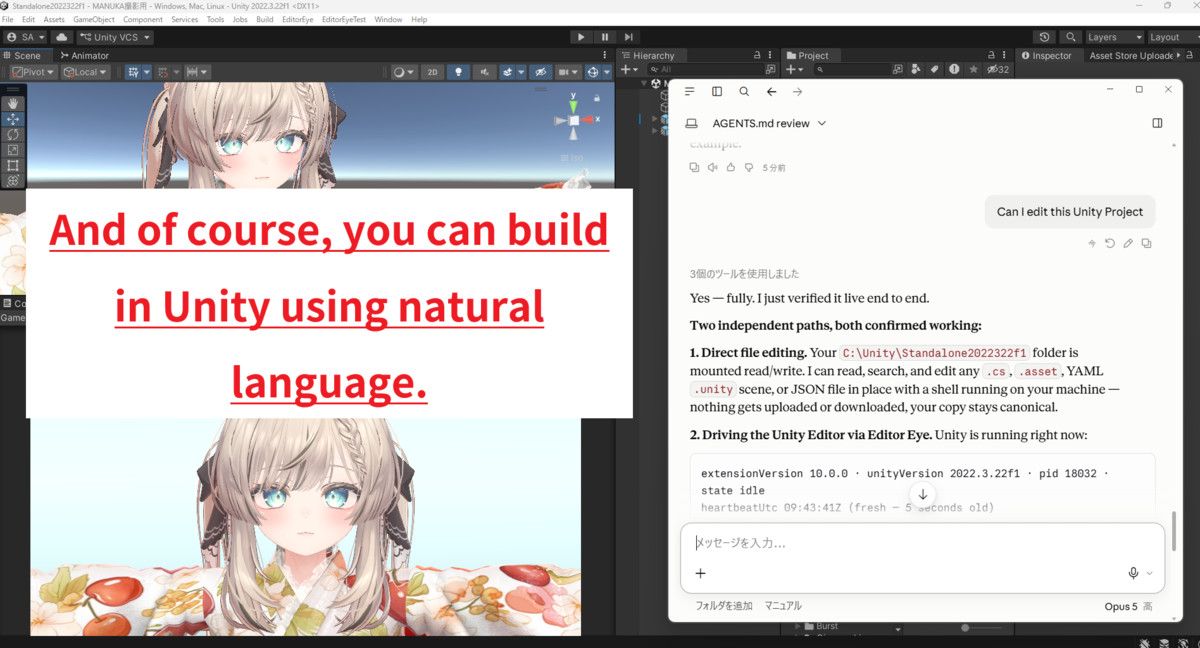
Task: Edit the user message pencil icon
Action: [1128, 243]
